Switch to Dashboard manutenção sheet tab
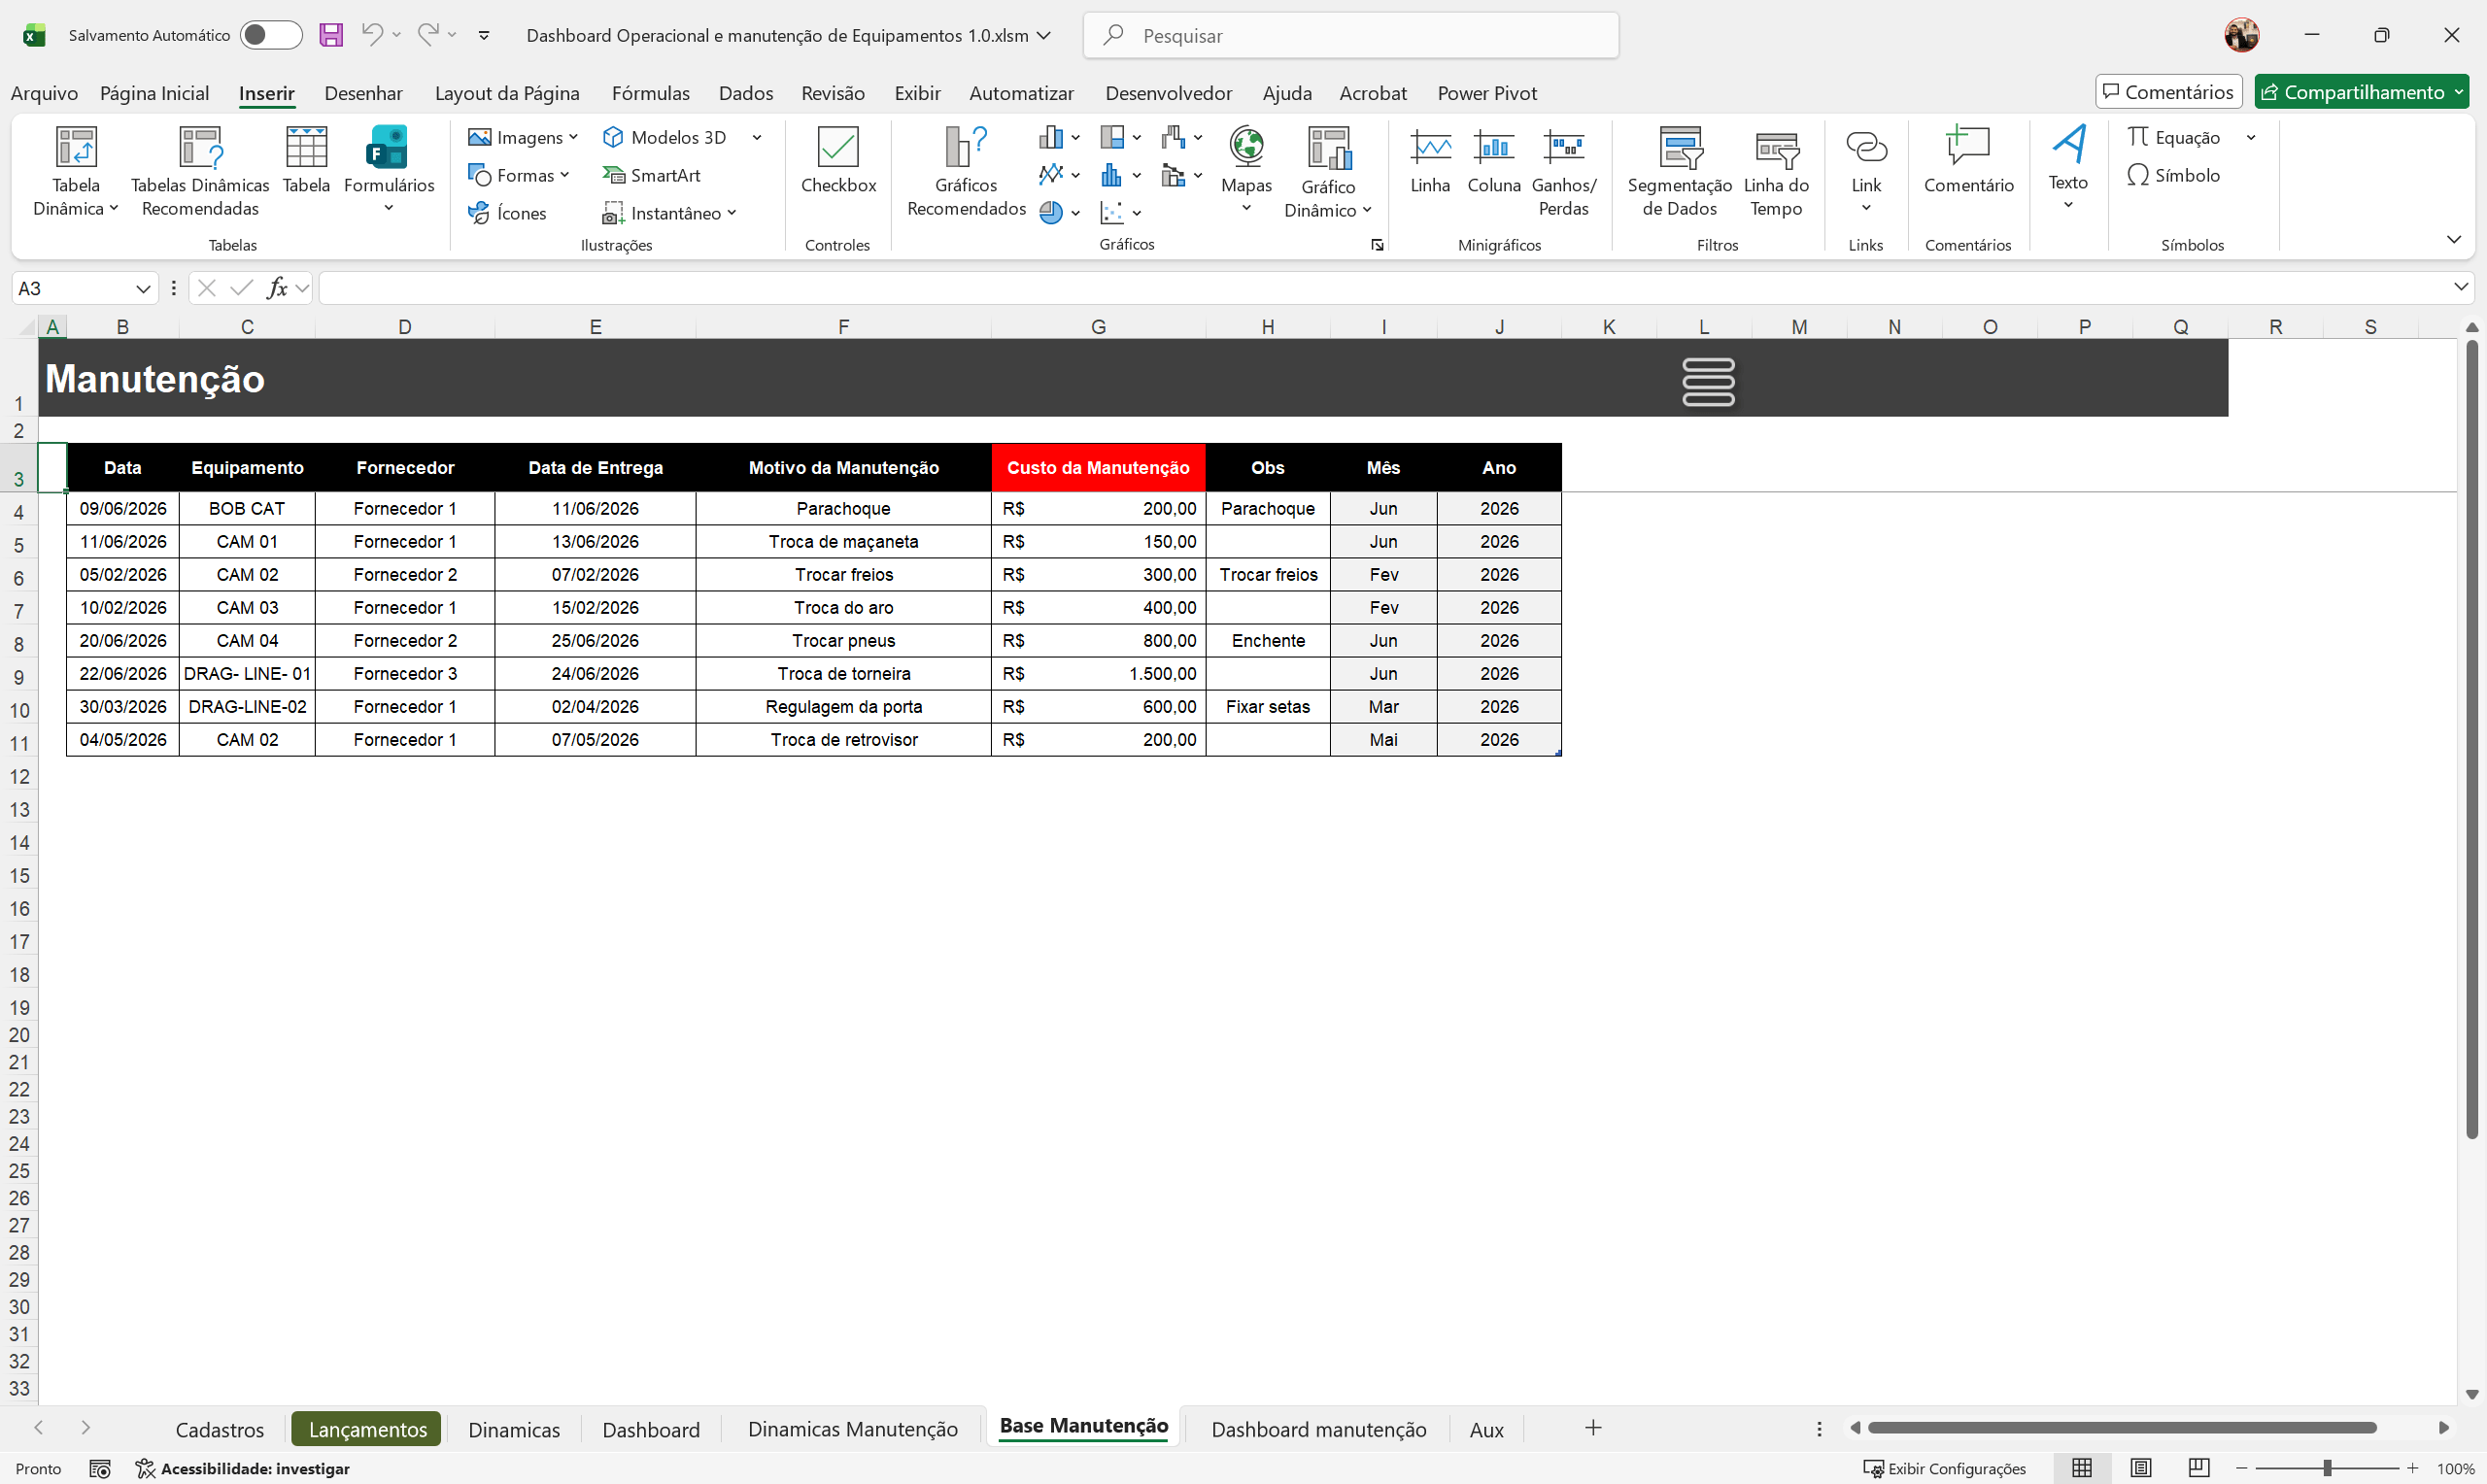The width and height of the screenshot is (2487, 1484). pyautogui.click(x=1318, y=1428)
